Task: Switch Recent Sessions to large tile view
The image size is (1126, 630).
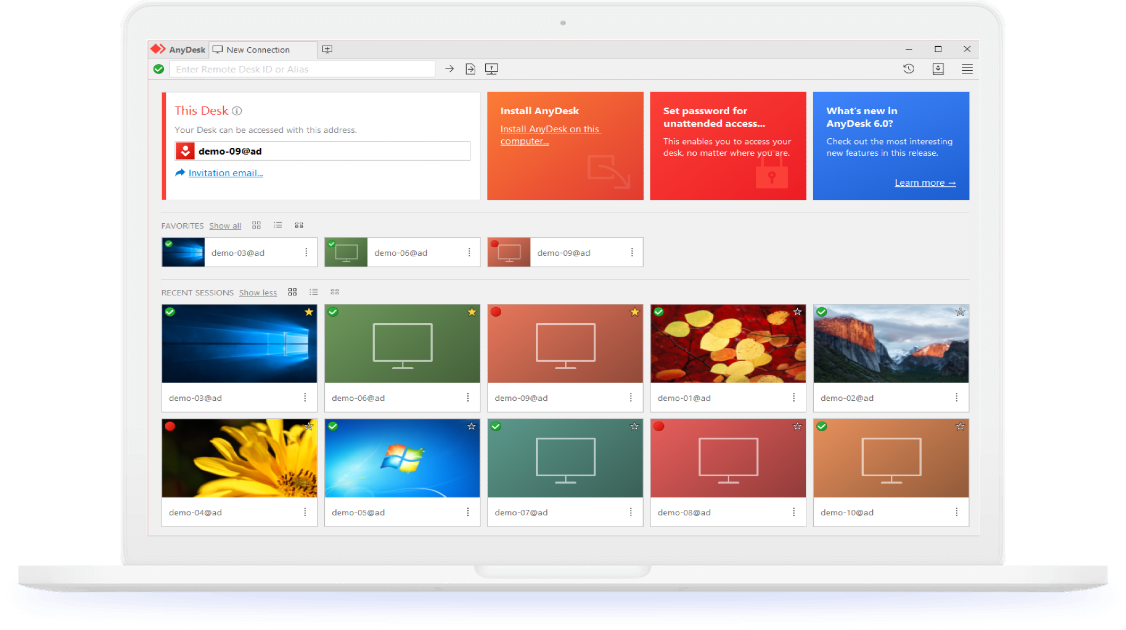Action: pos(293,292)
